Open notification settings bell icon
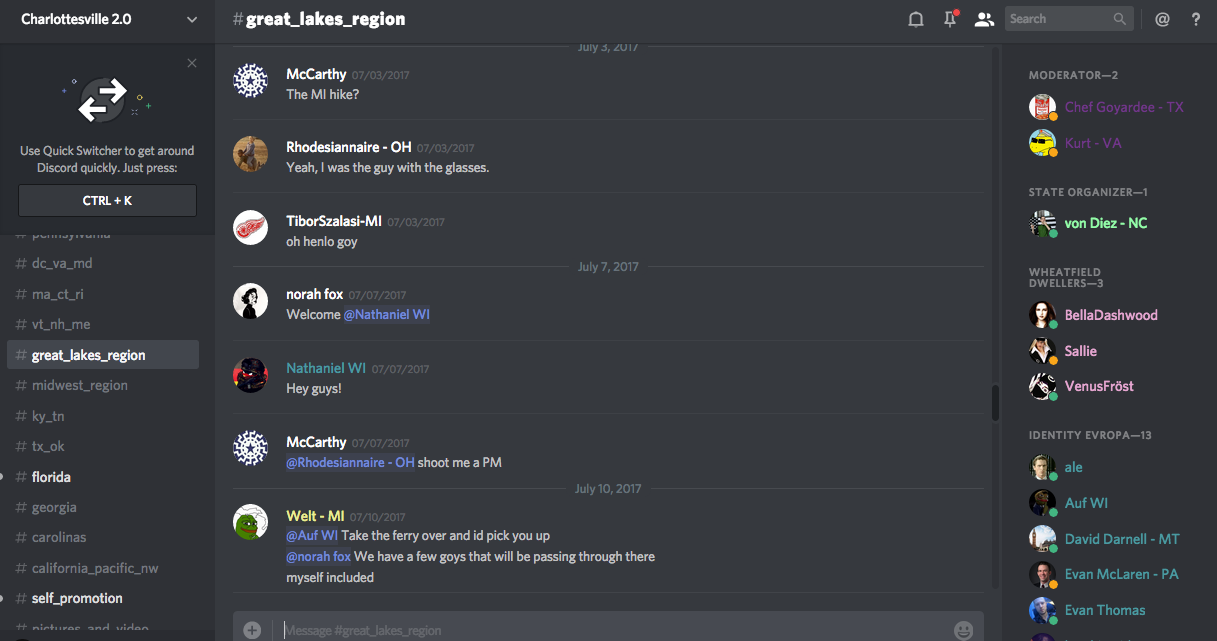This screenshot has height=641, width=1217. click(915, 19)
